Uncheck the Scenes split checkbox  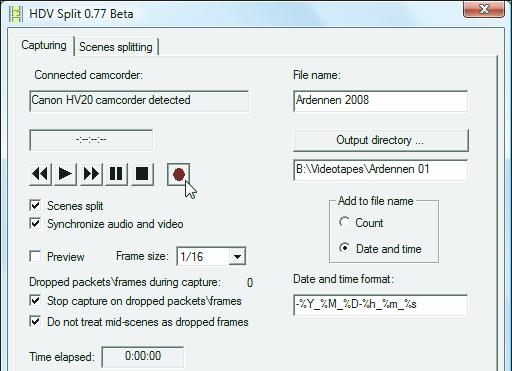[x=35, y=205]
